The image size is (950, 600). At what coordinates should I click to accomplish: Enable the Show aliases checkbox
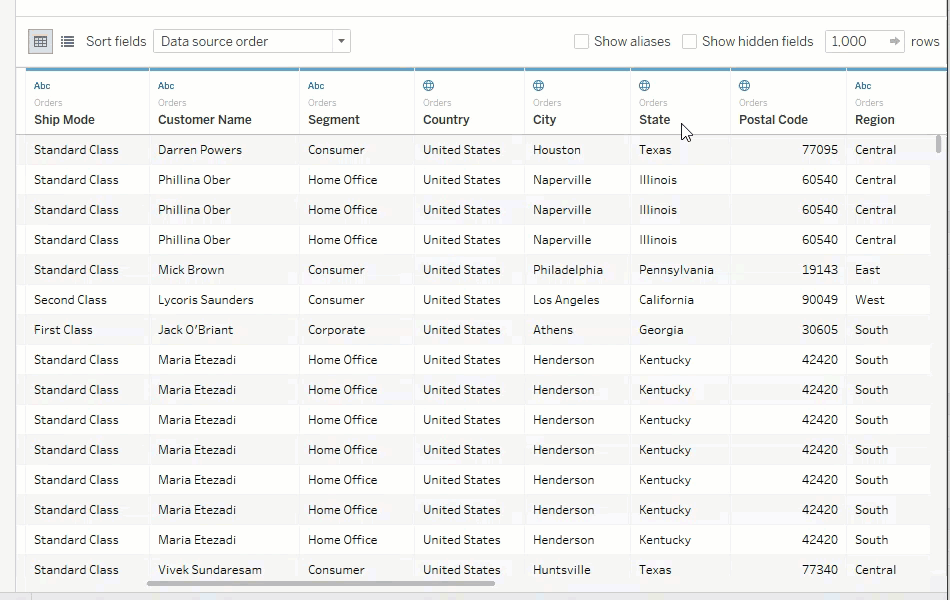coord(581,41)
